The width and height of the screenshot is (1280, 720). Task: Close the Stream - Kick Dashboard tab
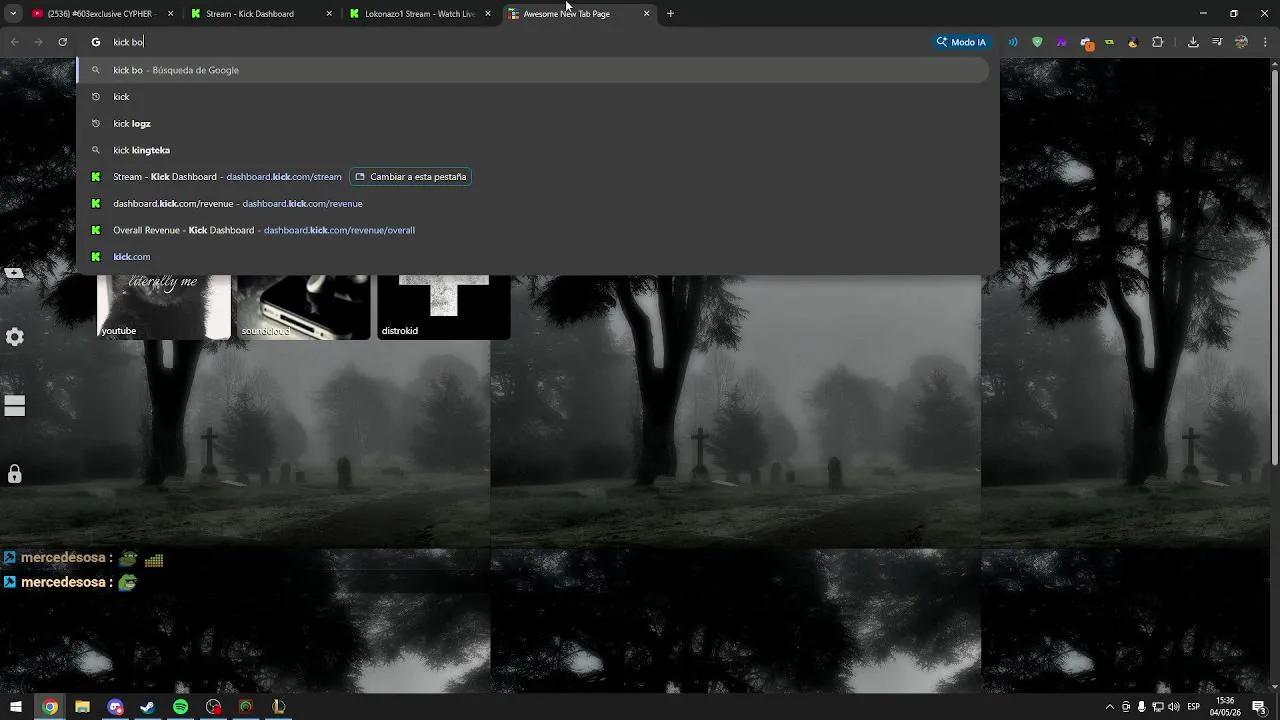coord(330,14)
